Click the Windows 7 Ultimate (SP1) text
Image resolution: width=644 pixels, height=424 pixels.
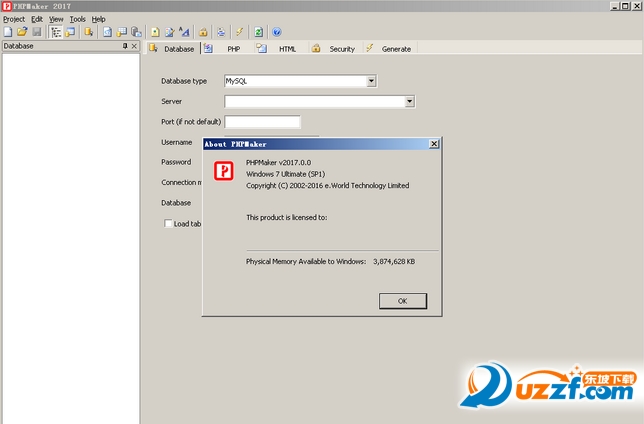point(285,174)
